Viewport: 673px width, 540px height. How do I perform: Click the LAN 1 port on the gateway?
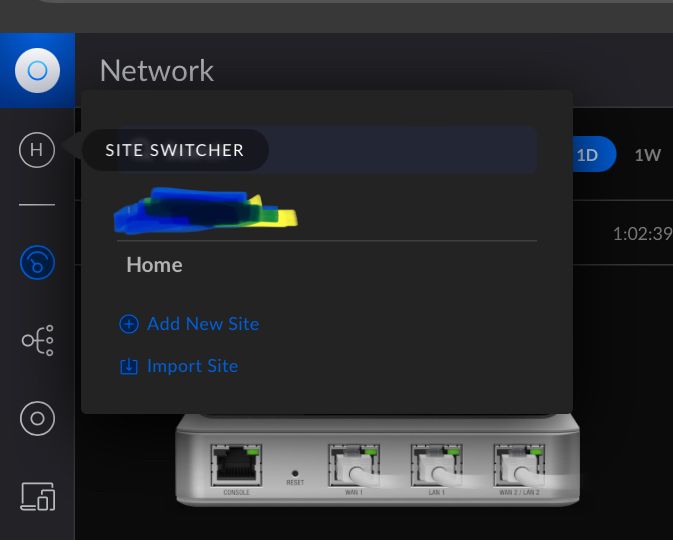[435, 466]
